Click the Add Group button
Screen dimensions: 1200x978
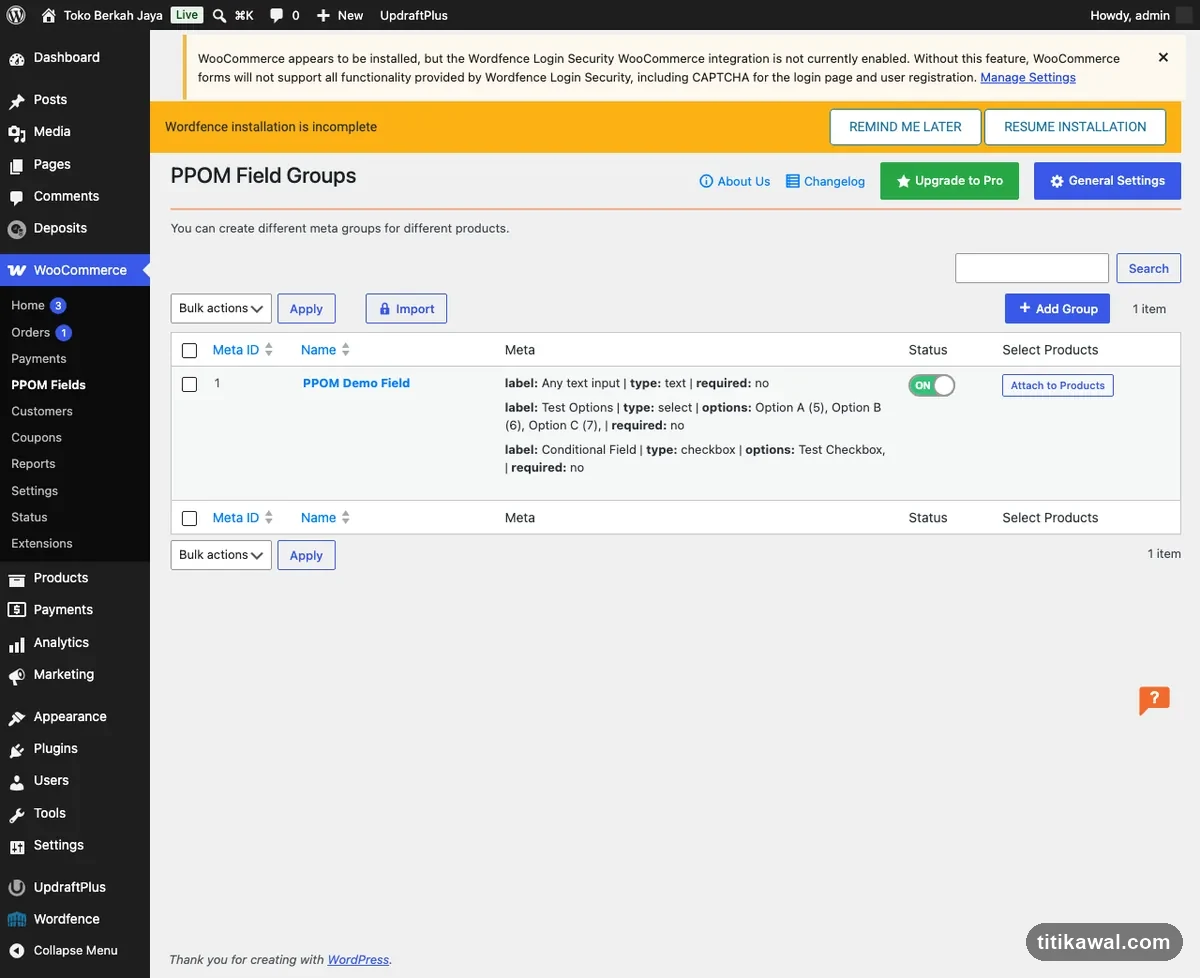(x=1057, y=309)
